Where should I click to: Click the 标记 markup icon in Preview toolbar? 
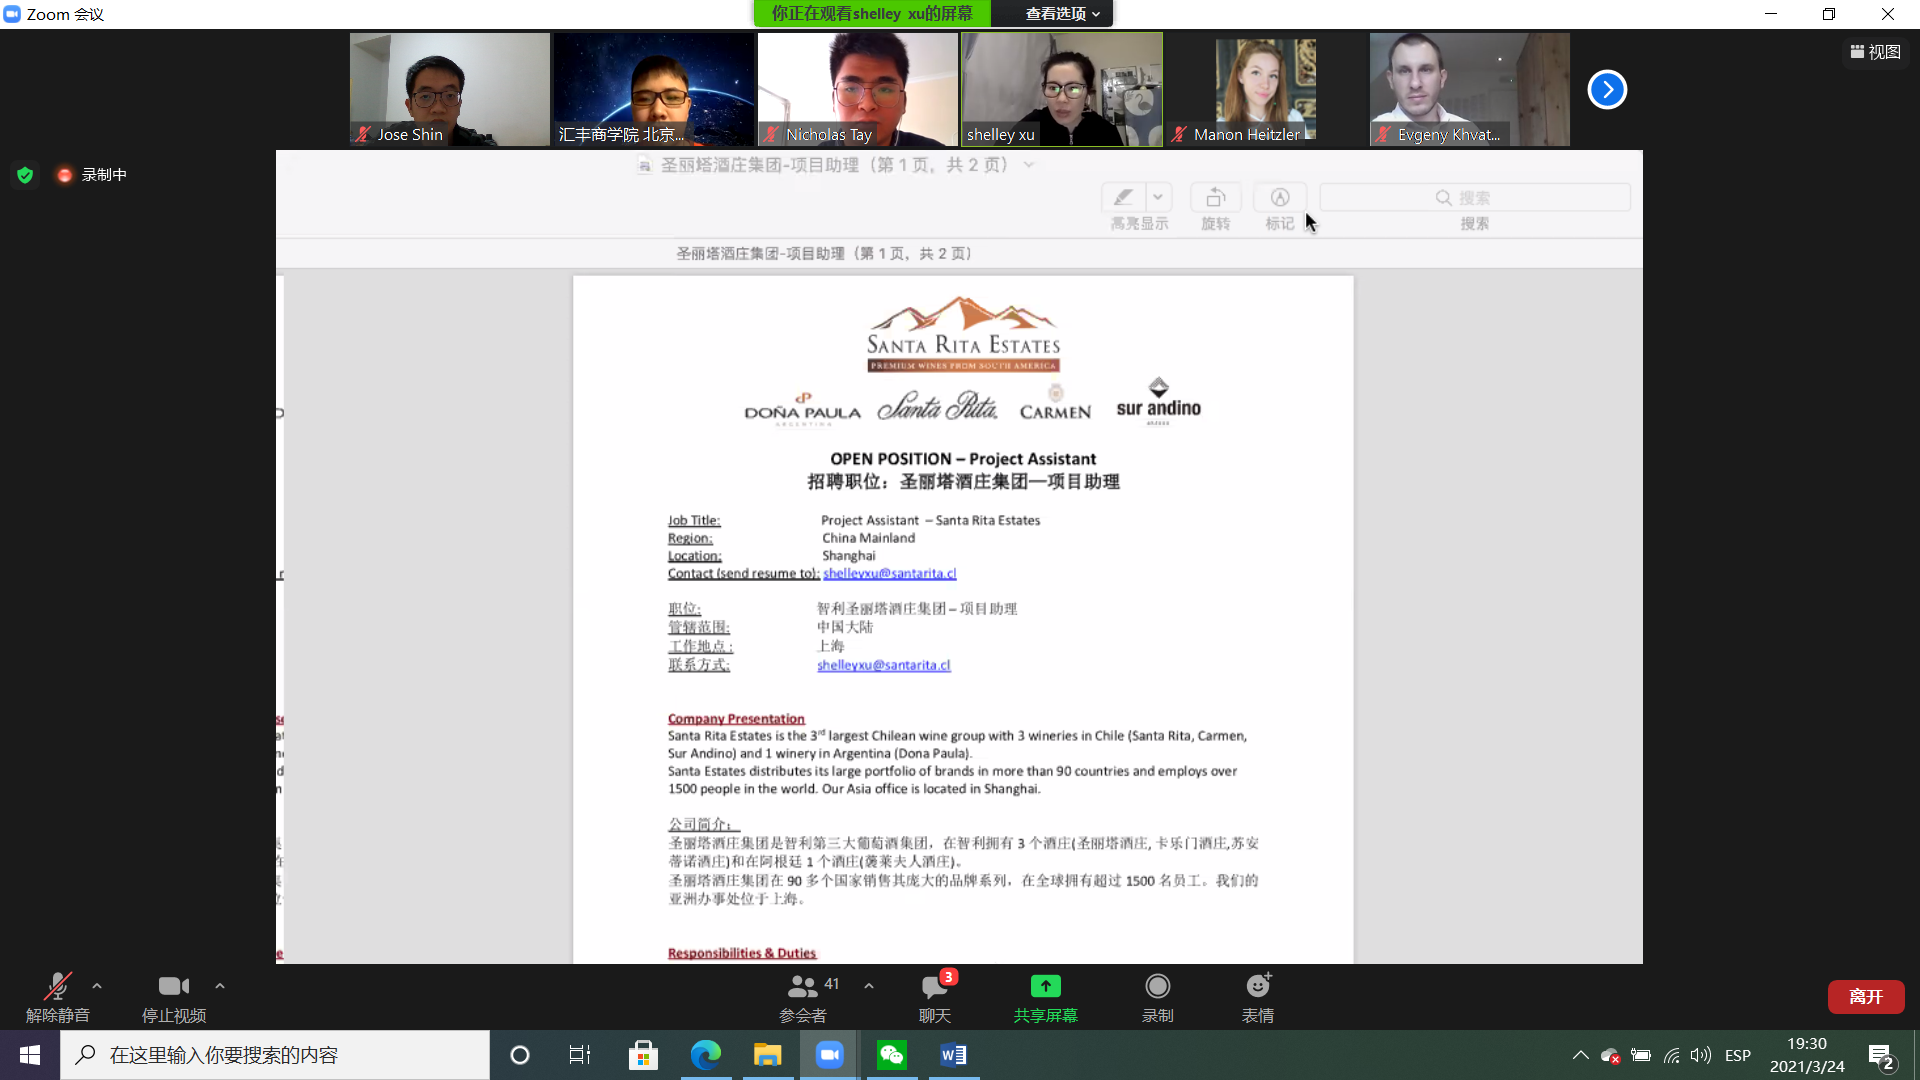pos(1280,198)
